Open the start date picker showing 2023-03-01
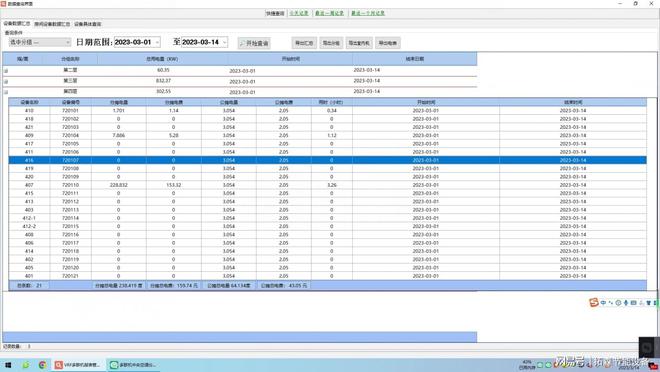The width and height of the screenshot is (660, 372). 137,42
